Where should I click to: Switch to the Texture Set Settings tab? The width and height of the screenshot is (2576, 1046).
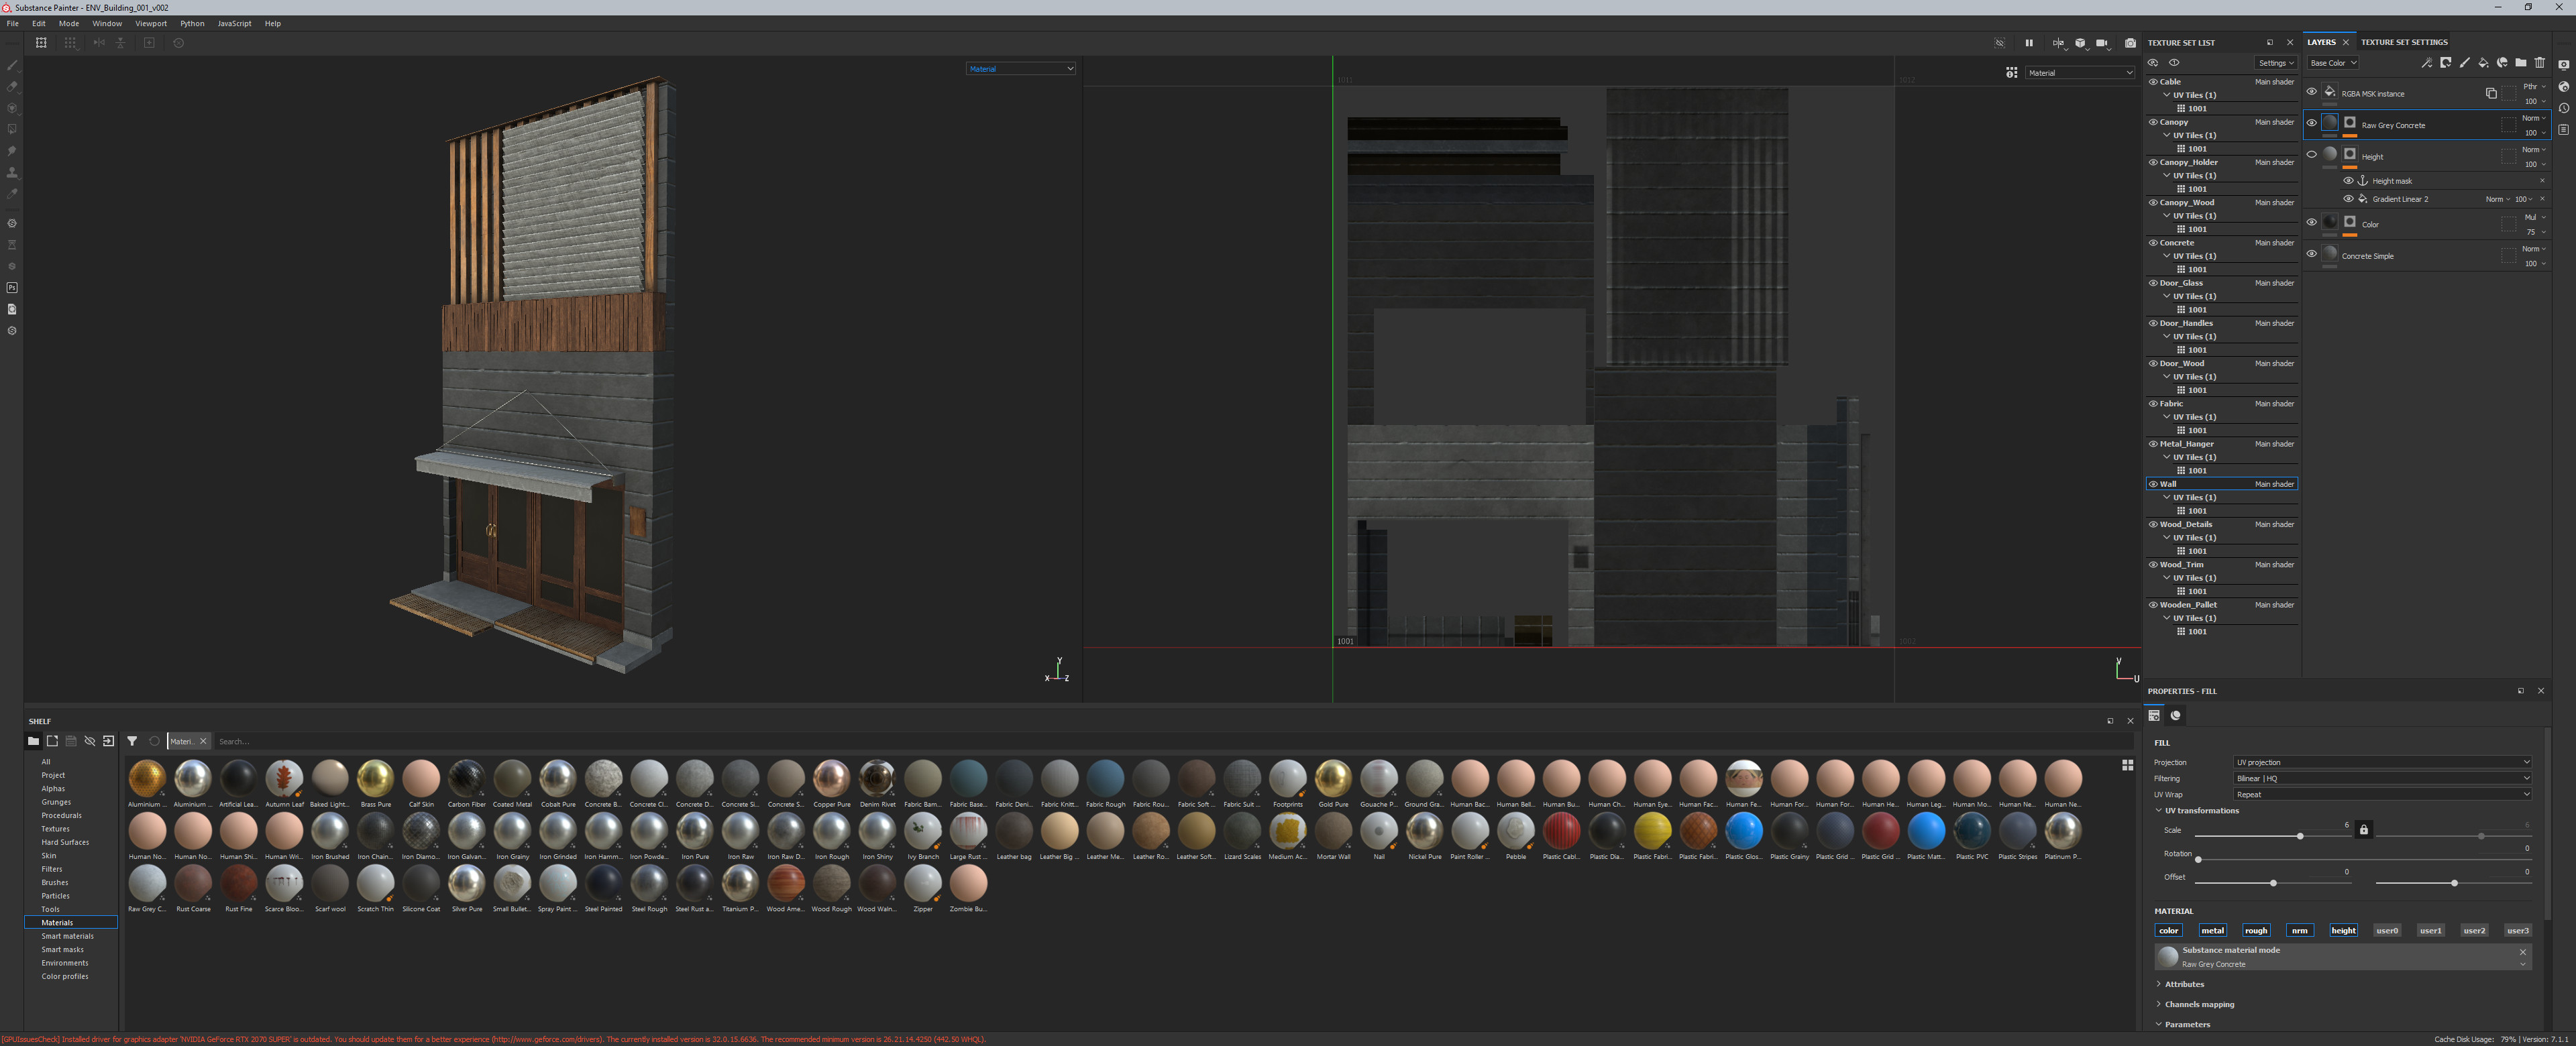(2404, 42)
